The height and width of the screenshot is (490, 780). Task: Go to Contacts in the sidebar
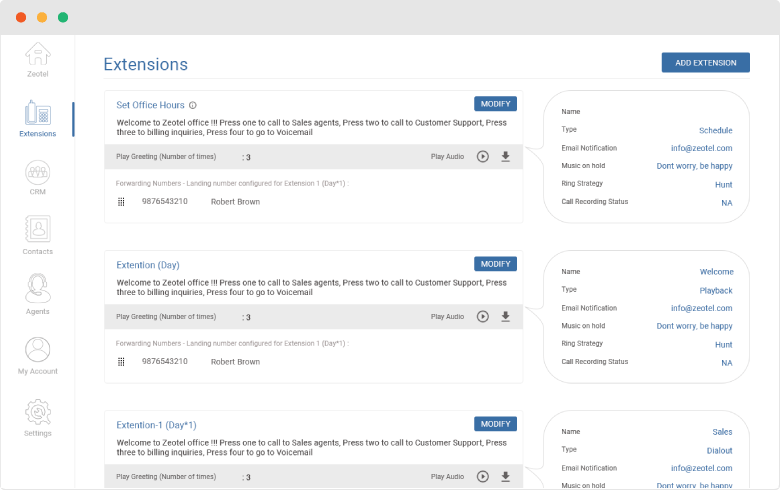[x=37, y=231]
